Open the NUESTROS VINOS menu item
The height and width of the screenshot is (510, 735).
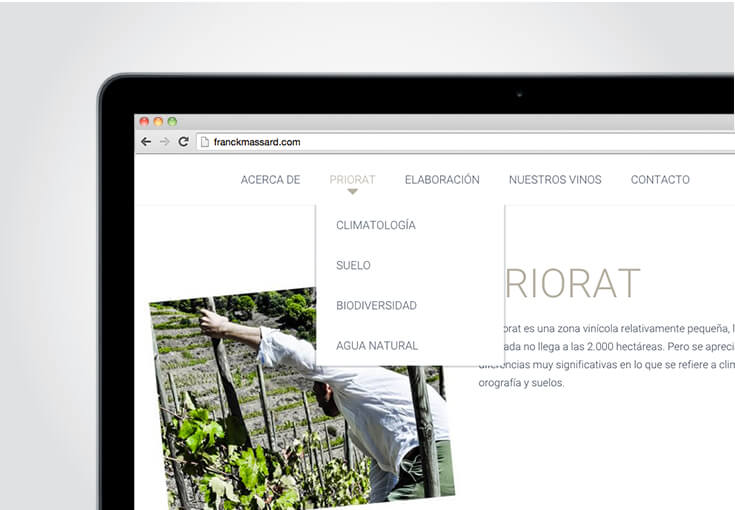555,180
